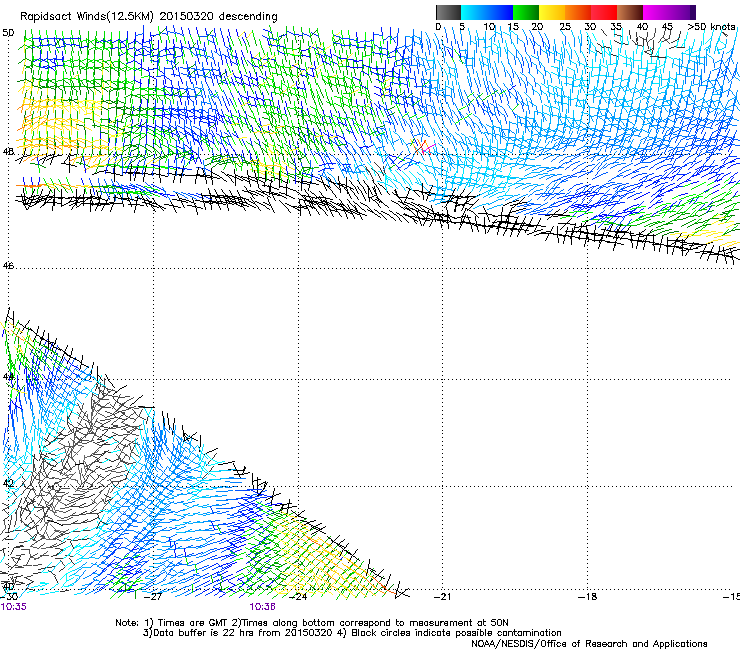Click the '>50 knots' legend label
Image resolution: width=740 pixels, height=650 pixels.
click(711, 26)
